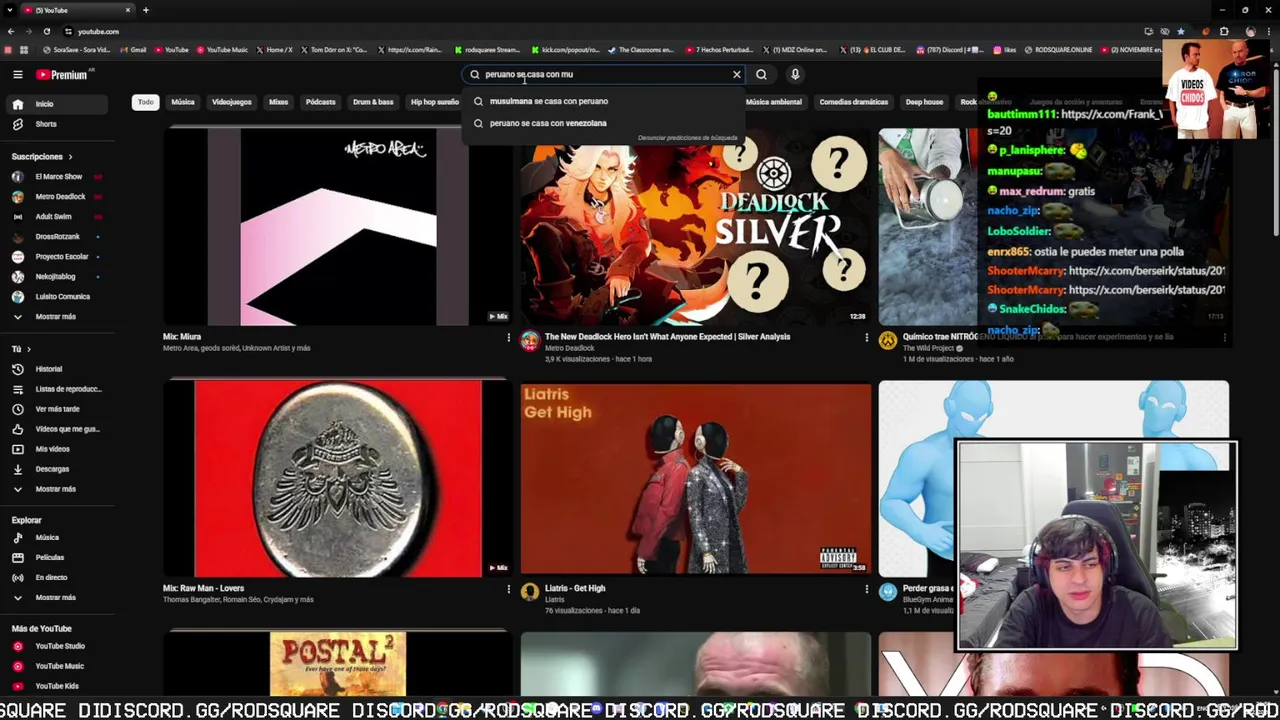Select the Todo filter chip
This screenshot has width=1280, height=720.
[x=146, y=102]
